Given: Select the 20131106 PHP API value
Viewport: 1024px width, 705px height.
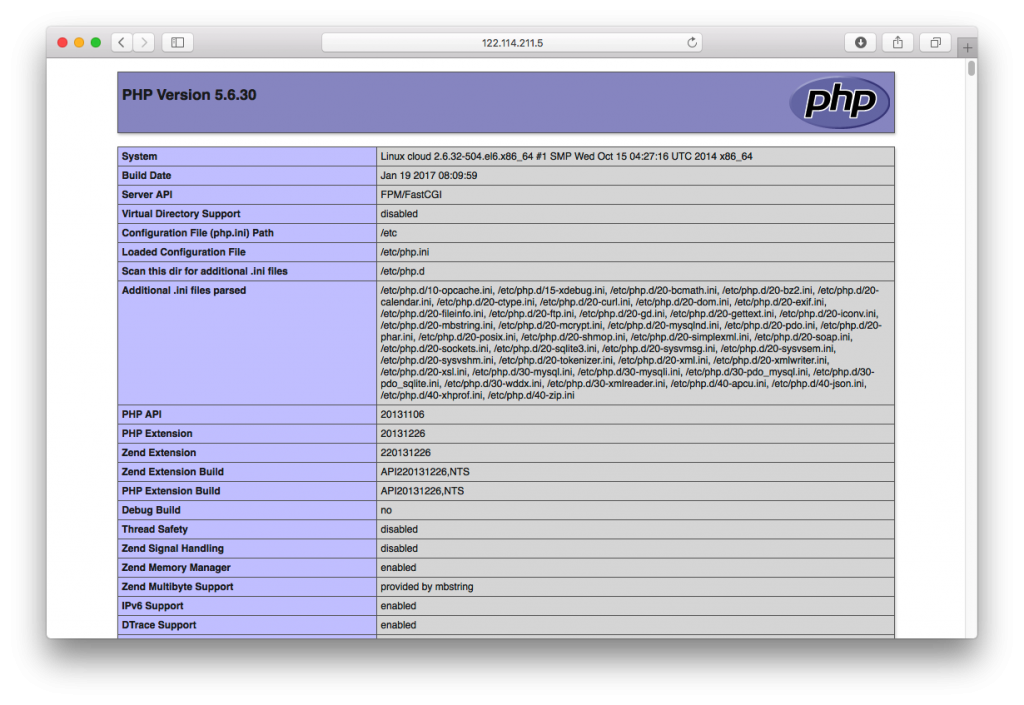Looking at the screenshot, I should [x=402, y=415].
